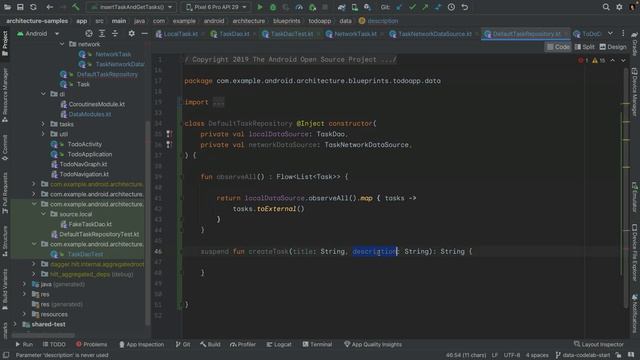Screen dimensions: 640x360
Task: Open the App Inspection tool window
Action: tap(141, 344)
